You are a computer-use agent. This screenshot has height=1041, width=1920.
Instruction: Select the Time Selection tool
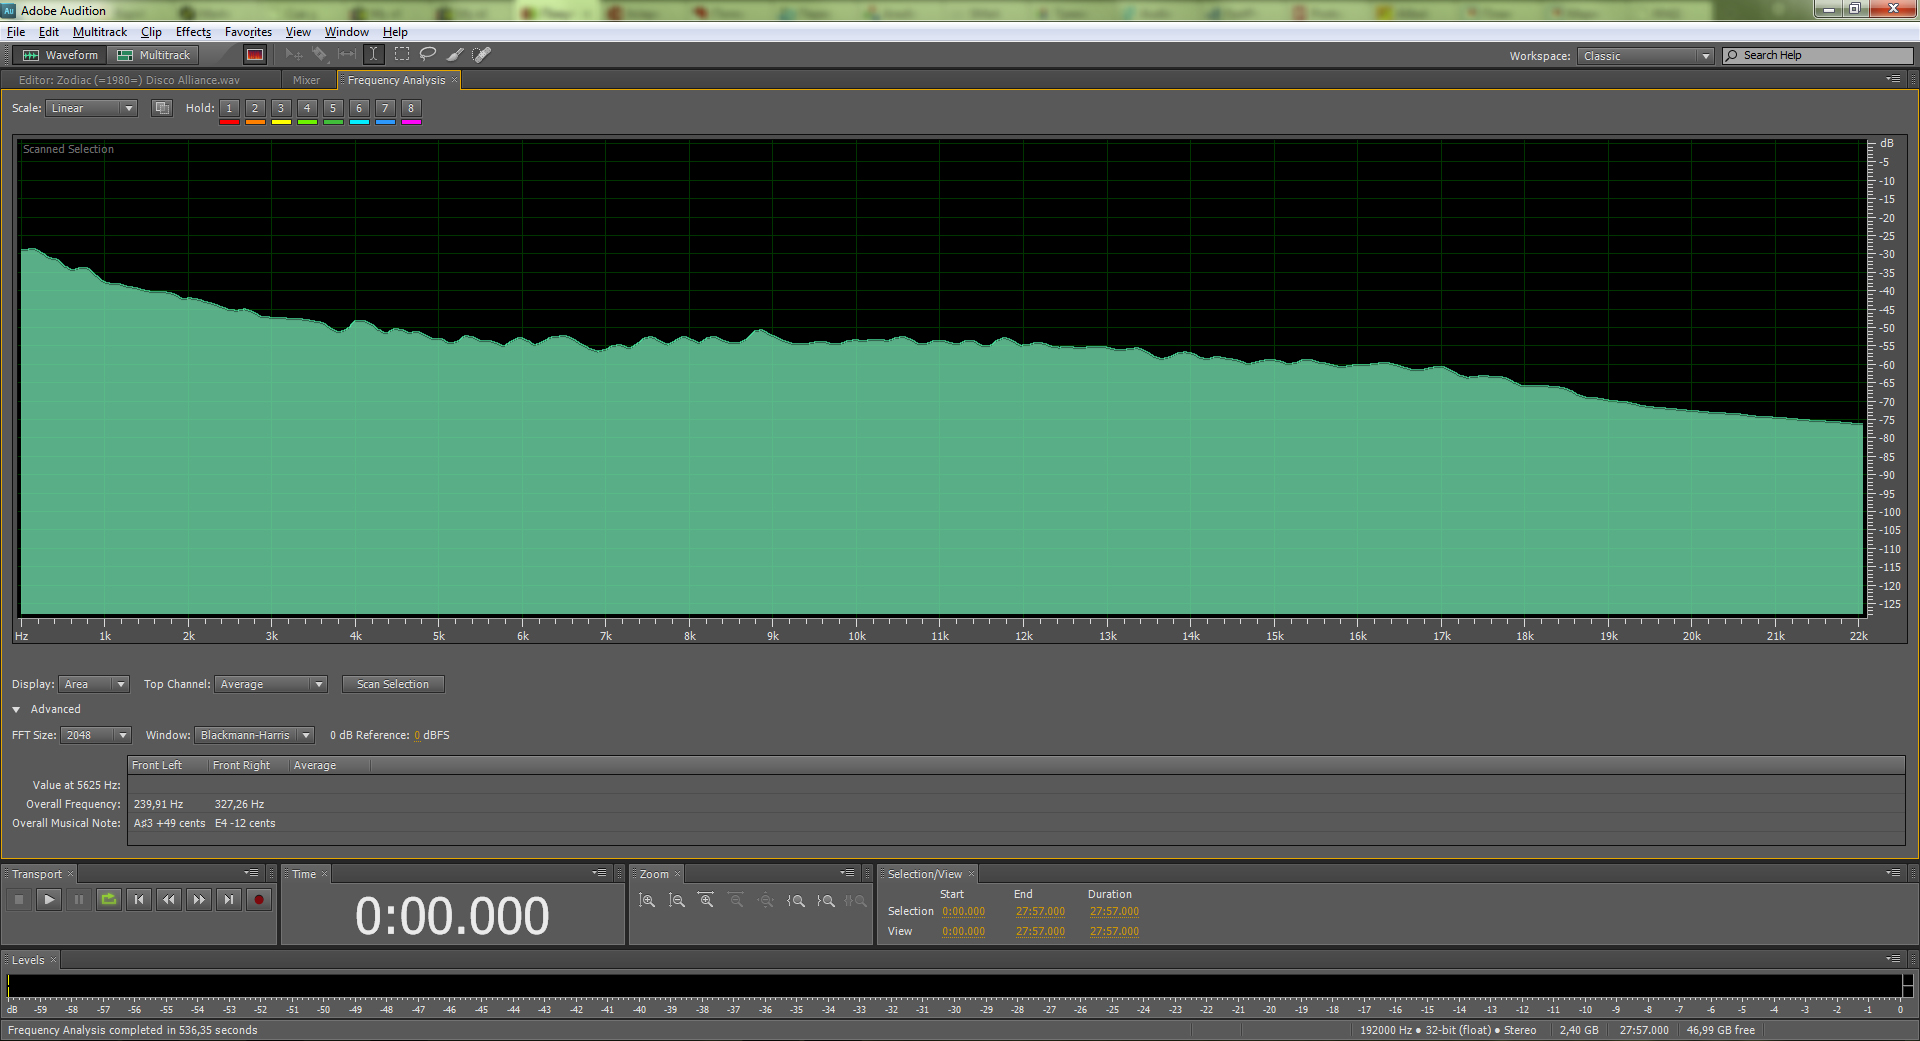pos(374,55)
